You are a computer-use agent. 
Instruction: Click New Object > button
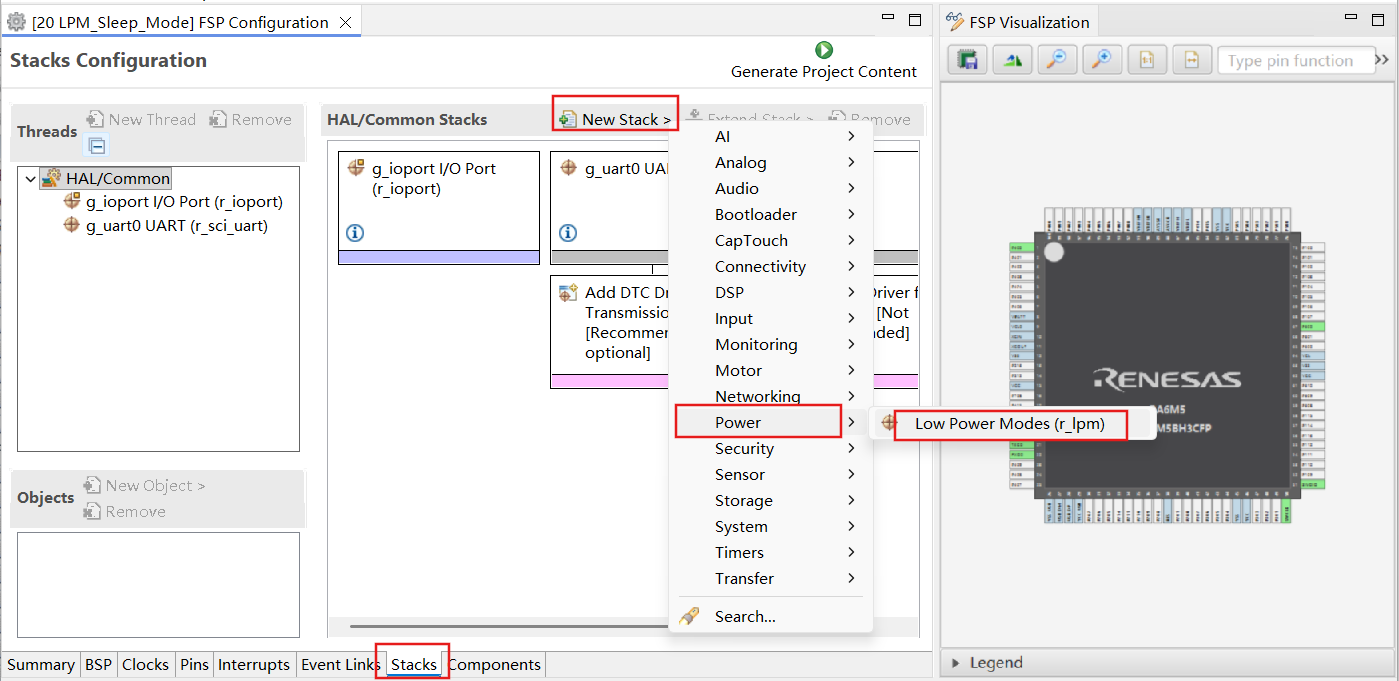coord(145,485)
